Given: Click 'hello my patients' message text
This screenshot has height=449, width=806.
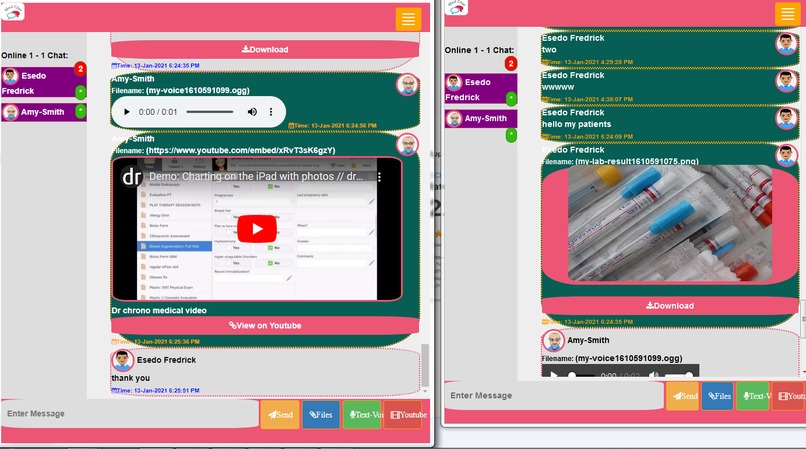Looking at the screenshot, I should (x=576, y=124).
